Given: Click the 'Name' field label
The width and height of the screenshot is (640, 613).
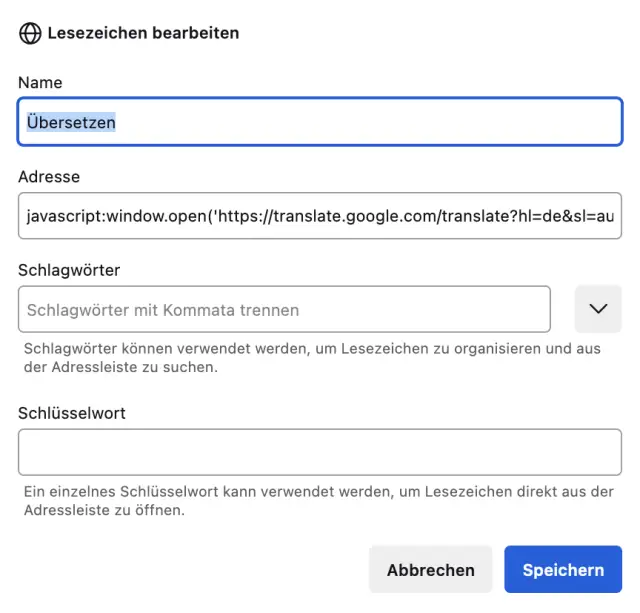Looking at the screenshot, I should [40, 82].
